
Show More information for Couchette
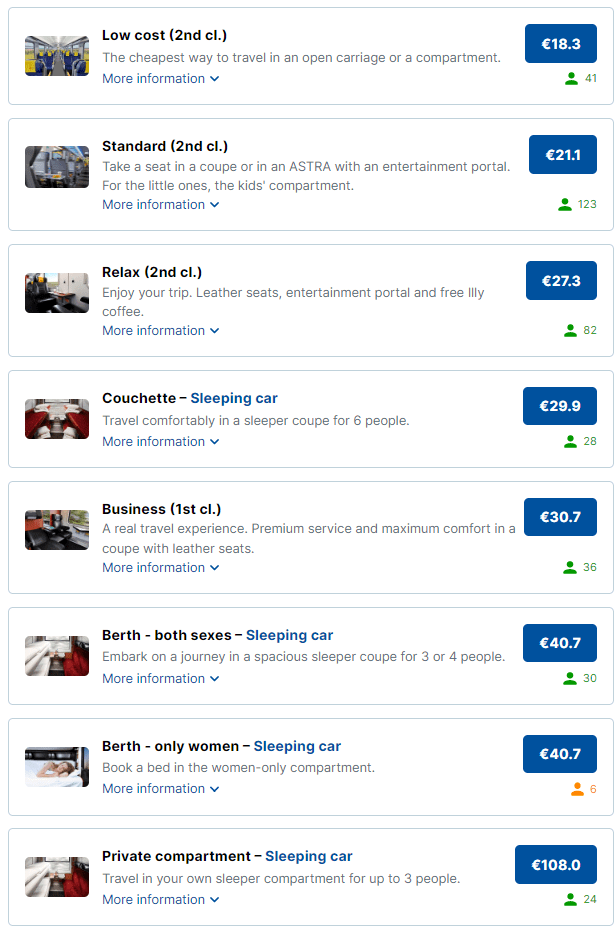160,441
